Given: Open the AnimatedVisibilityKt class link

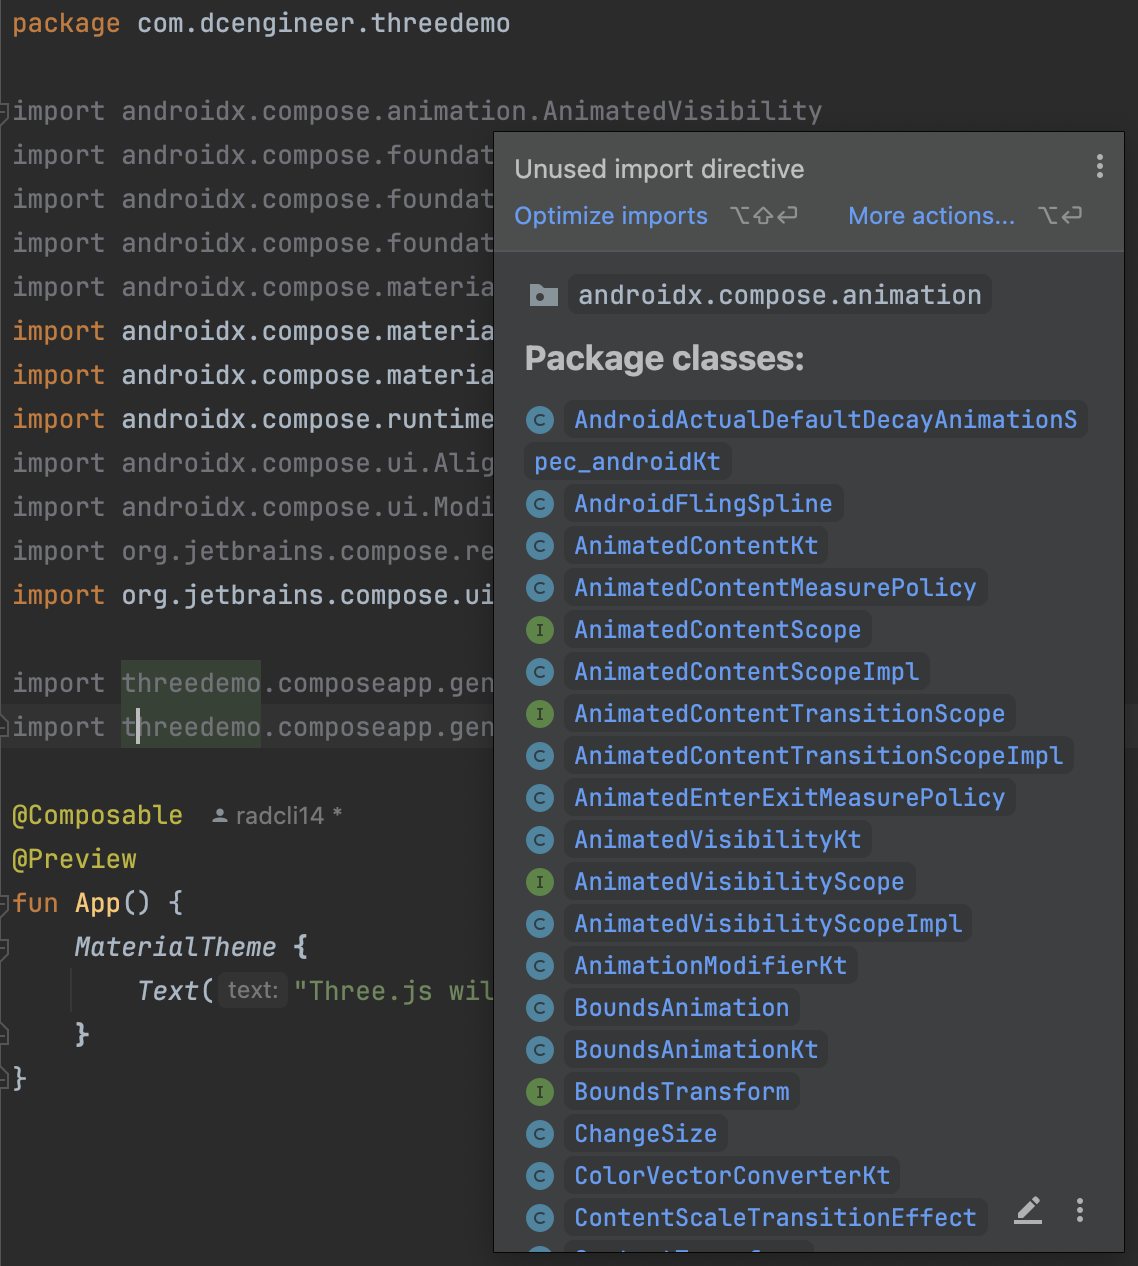Looking at the screenshot, I should click(717, 840).
